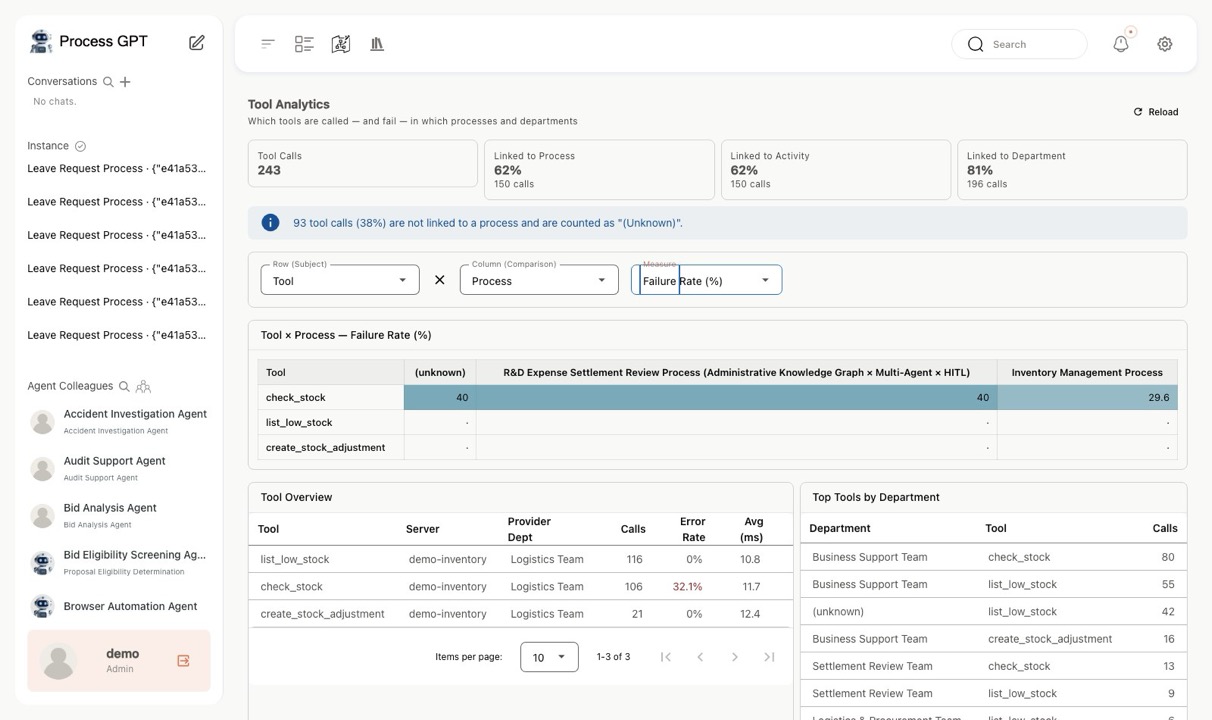Image resolution: width=1212 pixels, height=720 pixels.
Task: Log out using the exit icon next to demo
Action: 183,661
